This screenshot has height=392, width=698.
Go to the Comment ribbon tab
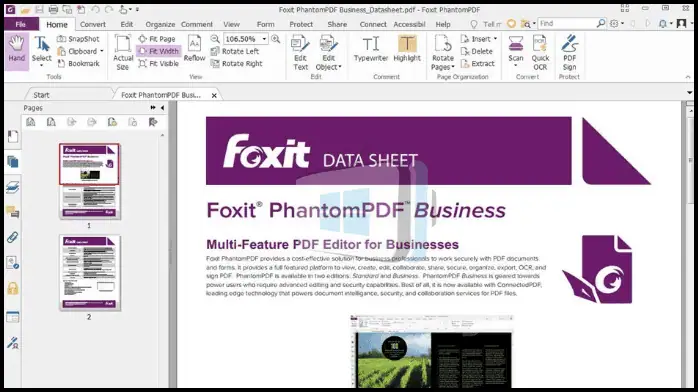(x=197, y=24)
